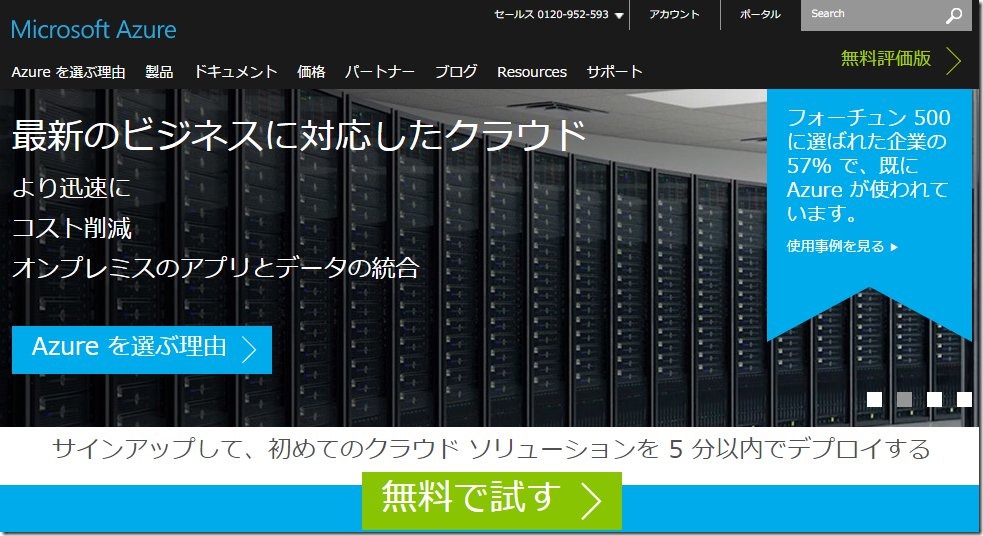Expand the セールス 0120-952-593 dropdown

[x=559, y=14]
